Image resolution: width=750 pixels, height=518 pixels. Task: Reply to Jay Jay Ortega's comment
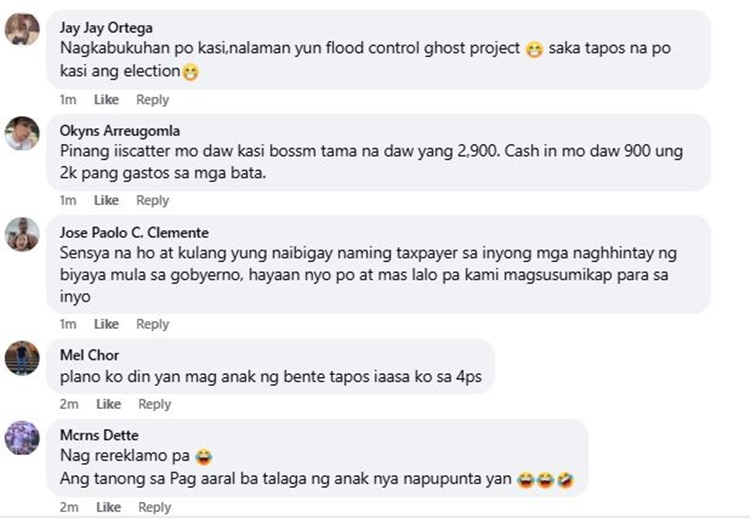(153, 99)
